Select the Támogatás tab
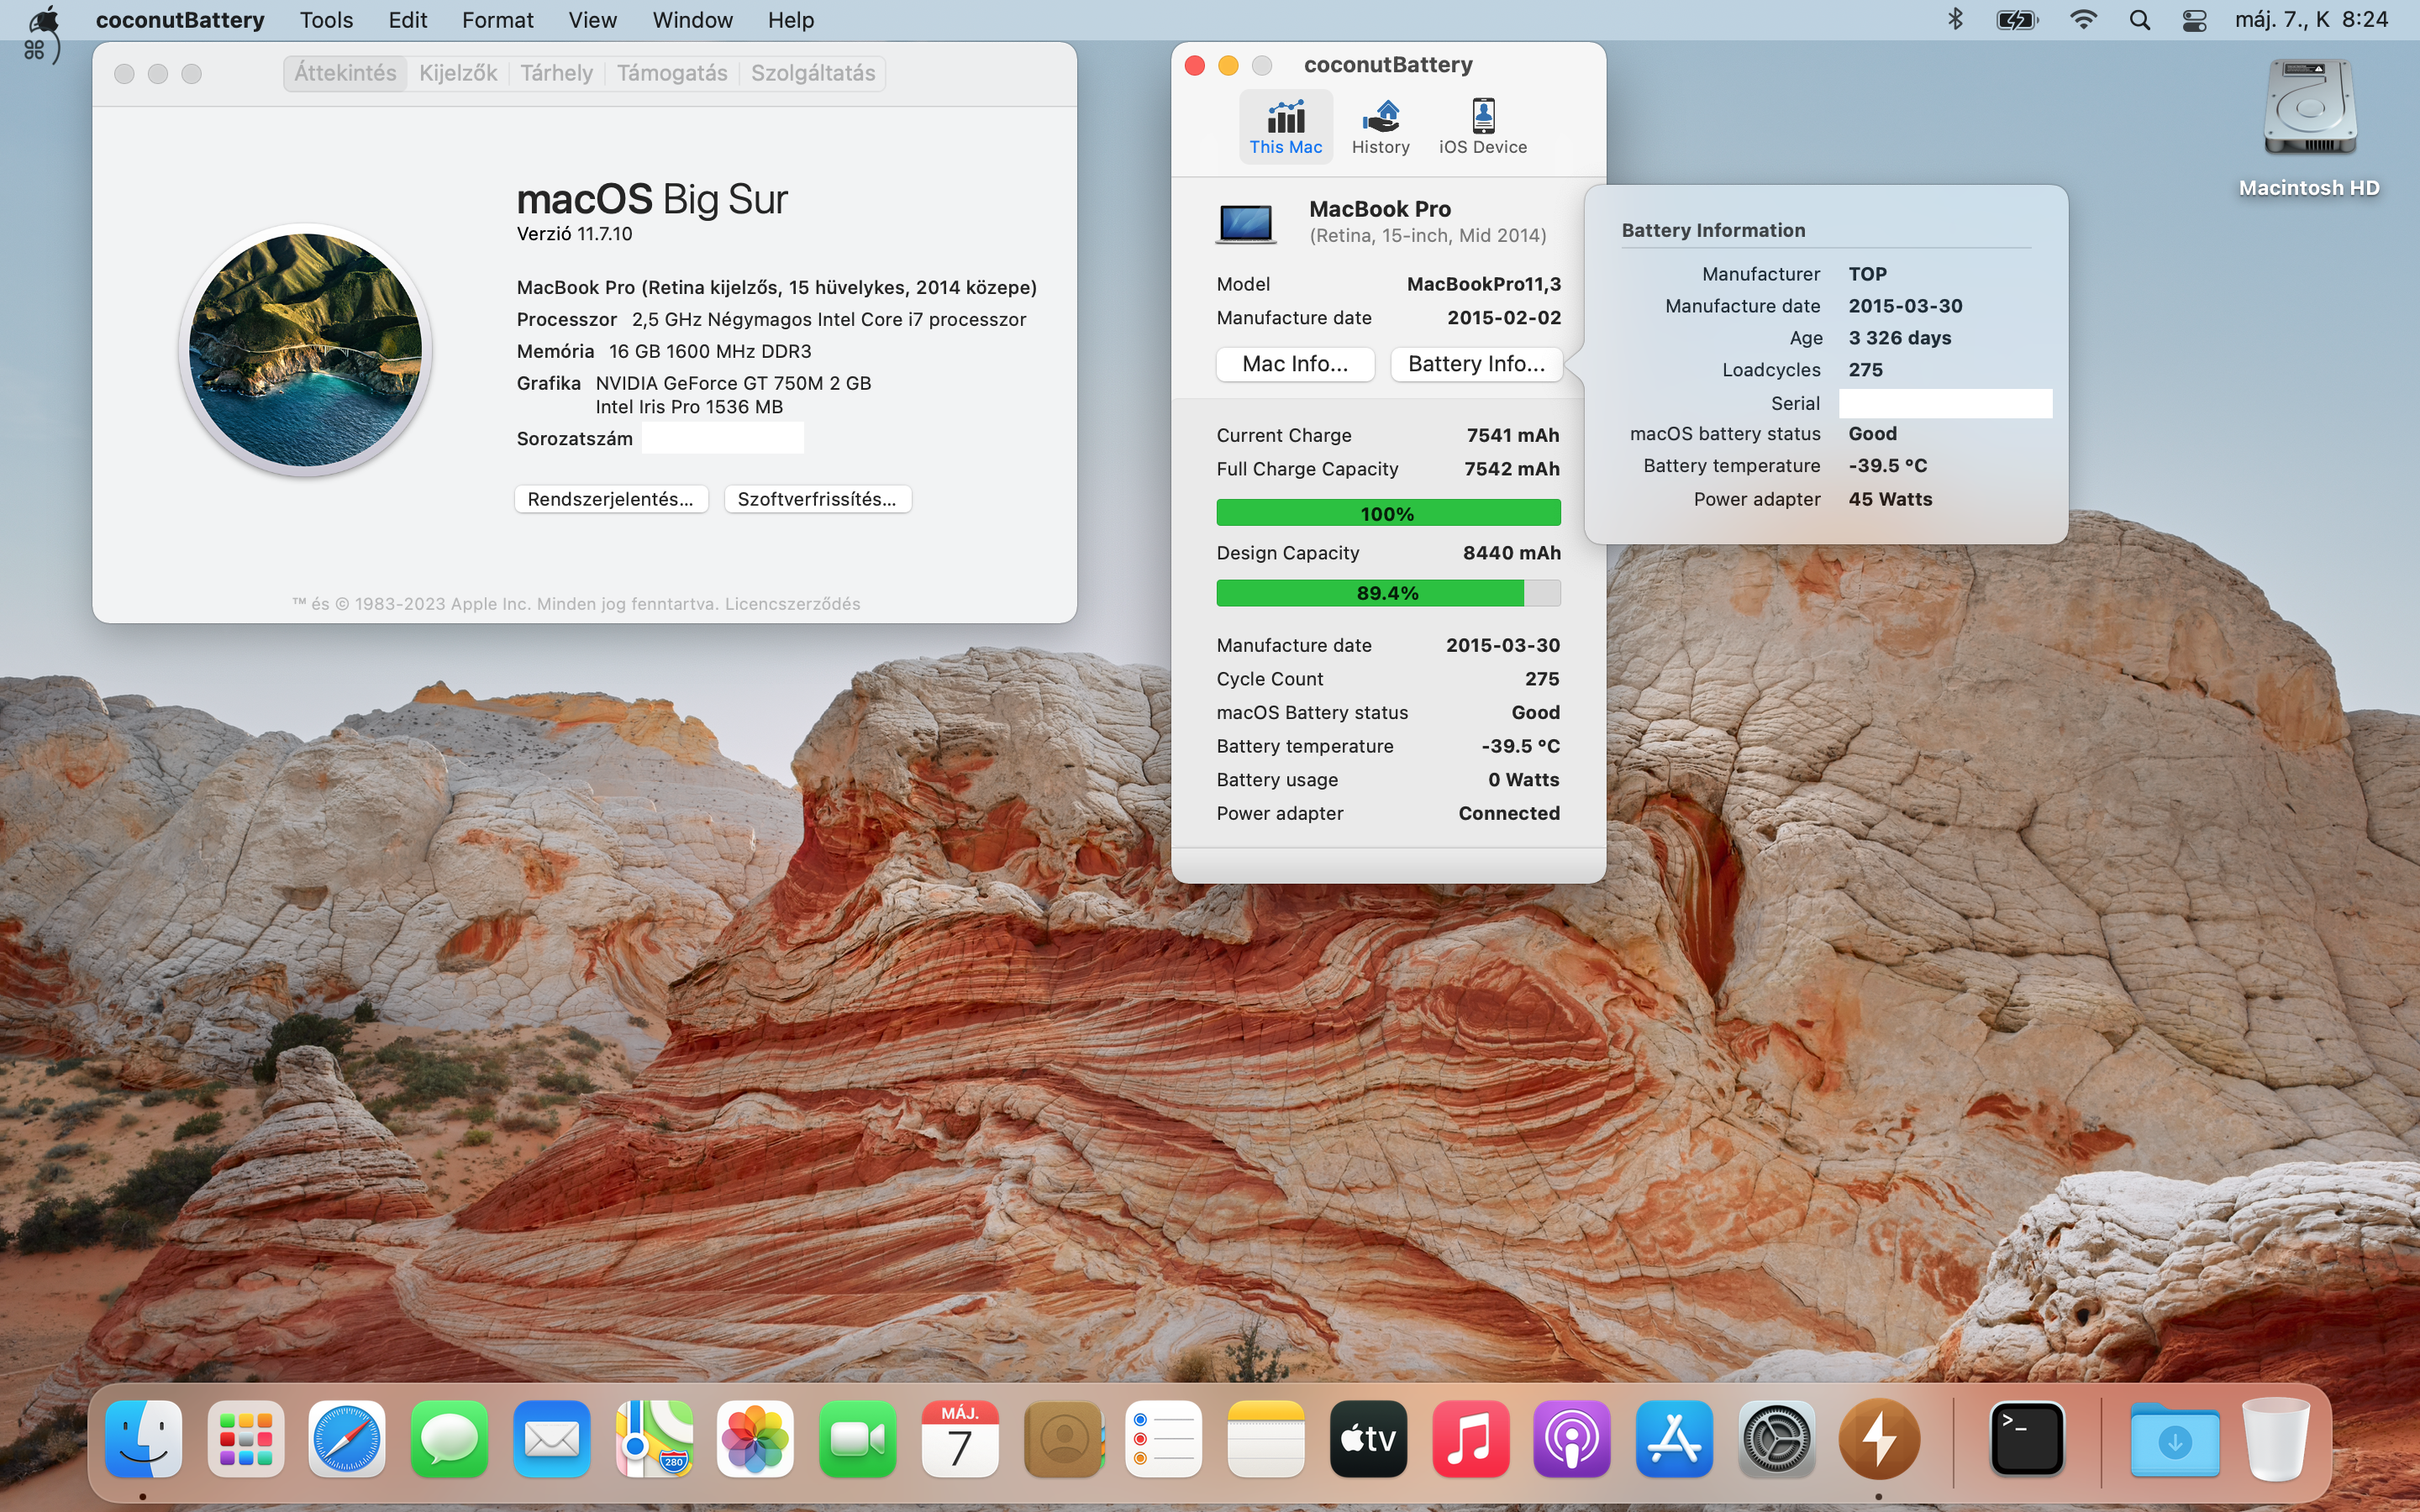Viewport: 2420px width, 1512px height. click(672, 73)
